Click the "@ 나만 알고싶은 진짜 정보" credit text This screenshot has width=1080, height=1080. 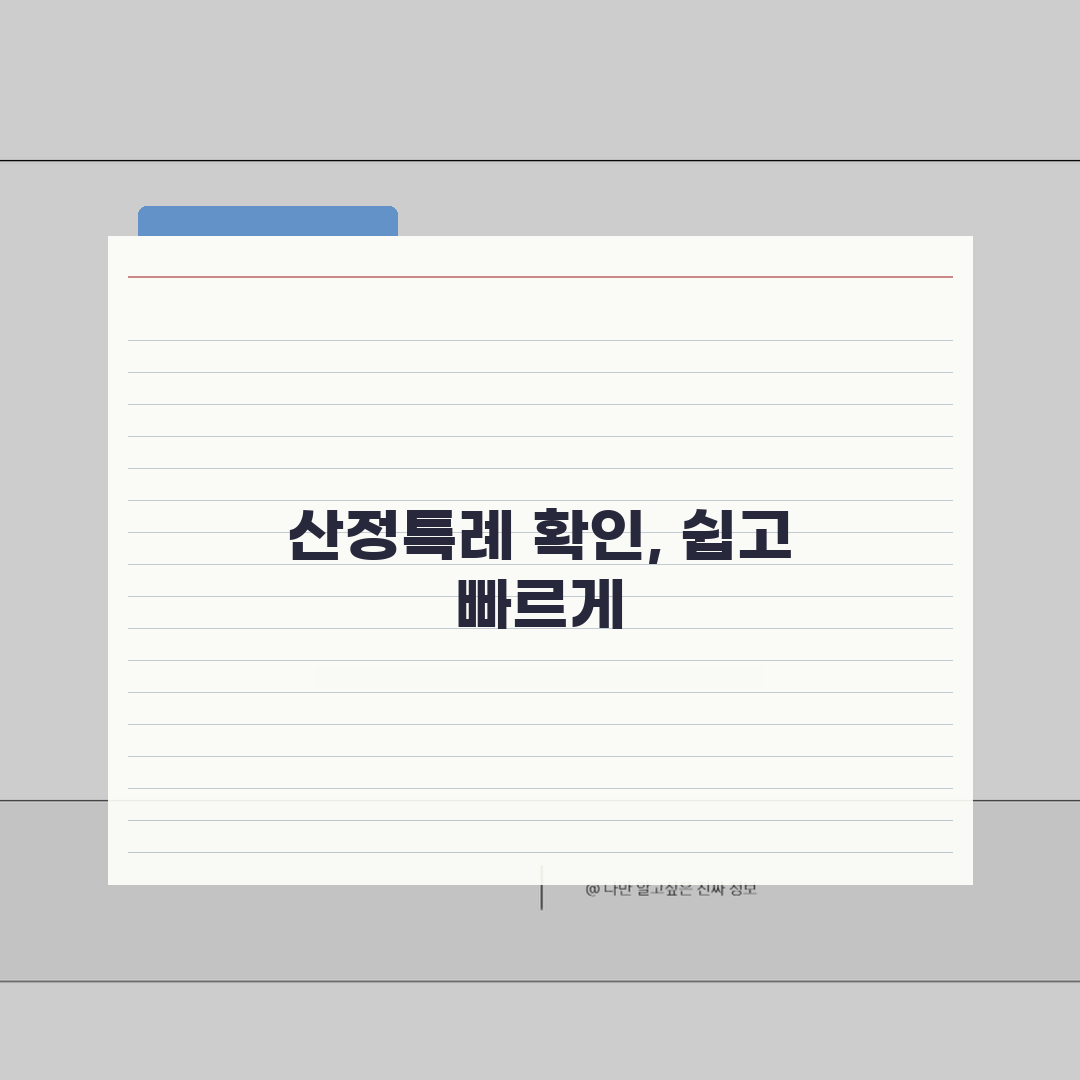pyautogui.click(x=671, y=890)
